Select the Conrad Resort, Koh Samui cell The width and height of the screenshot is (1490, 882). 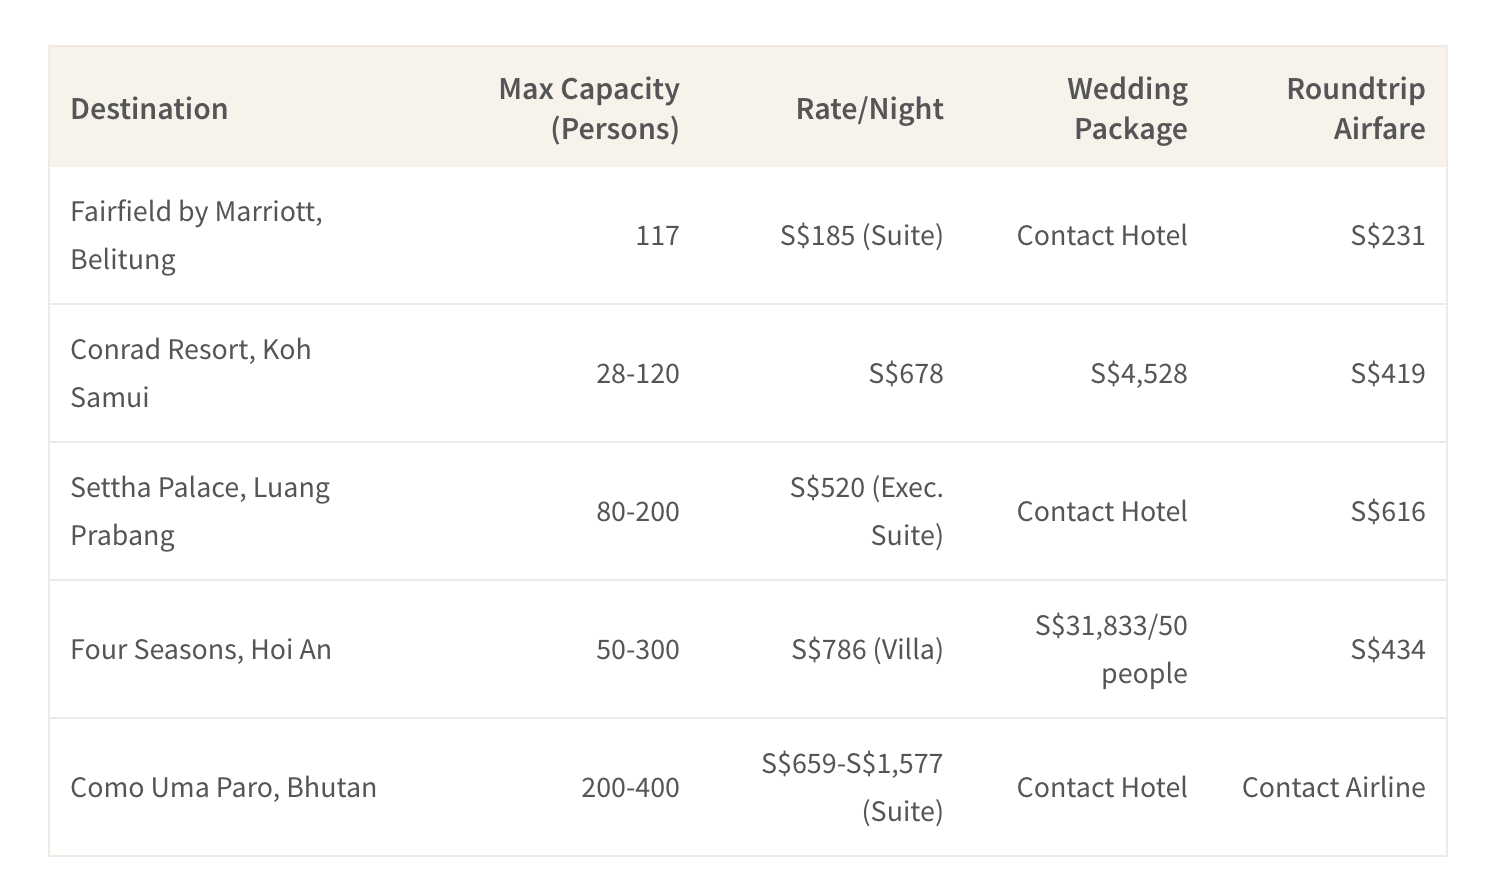(x=190, y=373)
